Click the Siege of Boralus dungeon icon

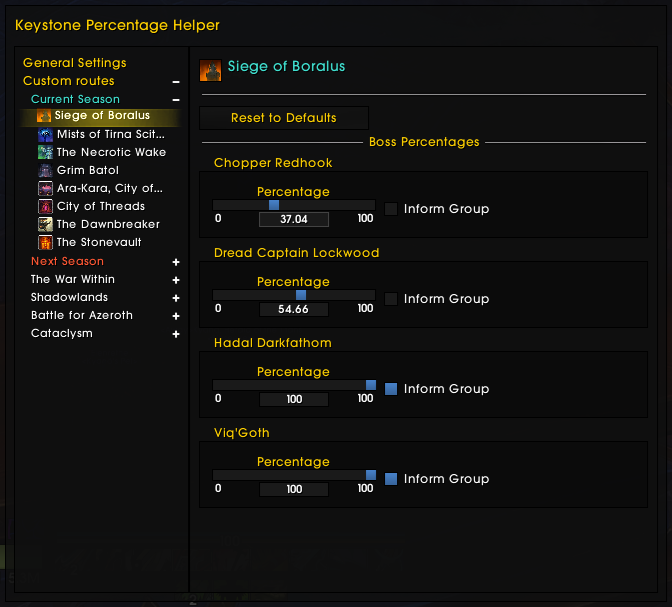click(x=44, y=116)
